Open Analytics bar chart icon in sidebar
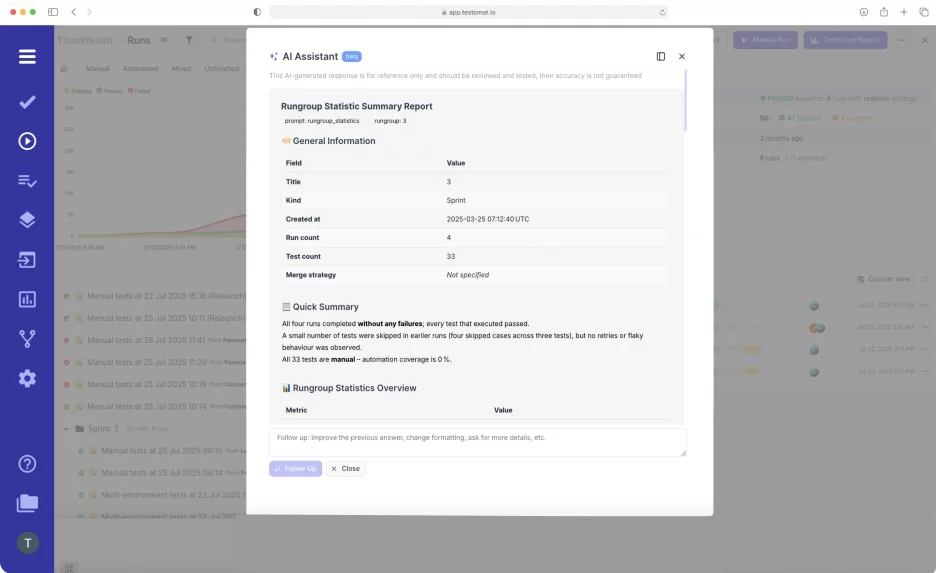This screenshot has height=573, width=936. 27,299
